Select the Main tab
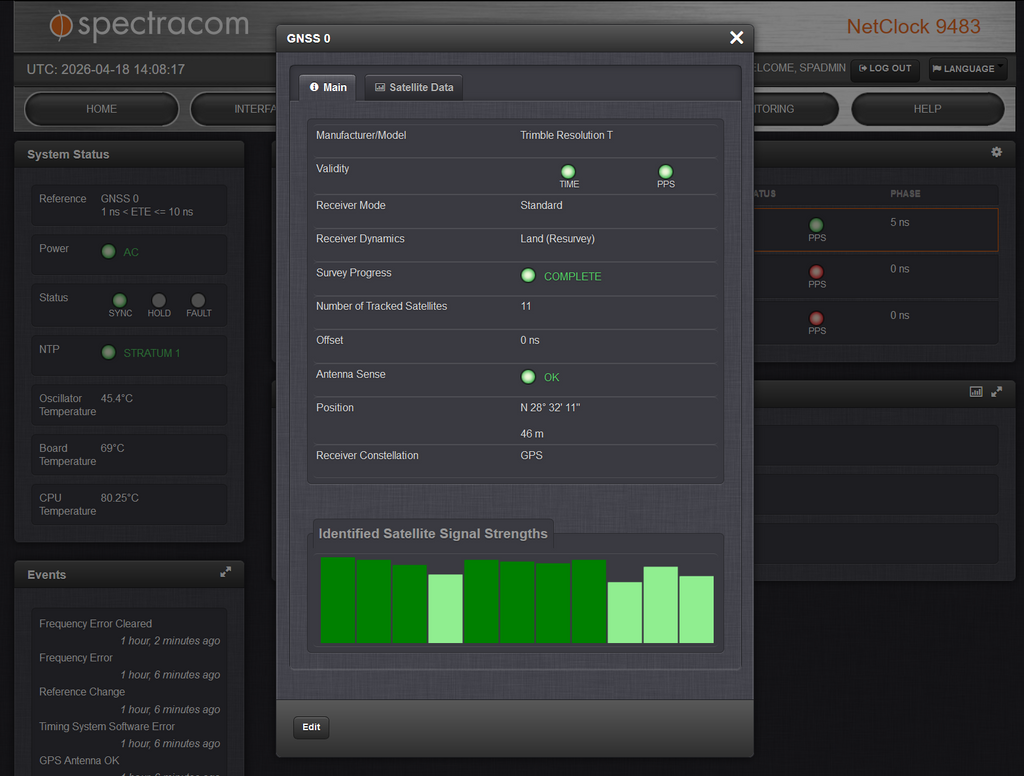The width and height of the screenshot is (1024, 776). coord(328,87)
